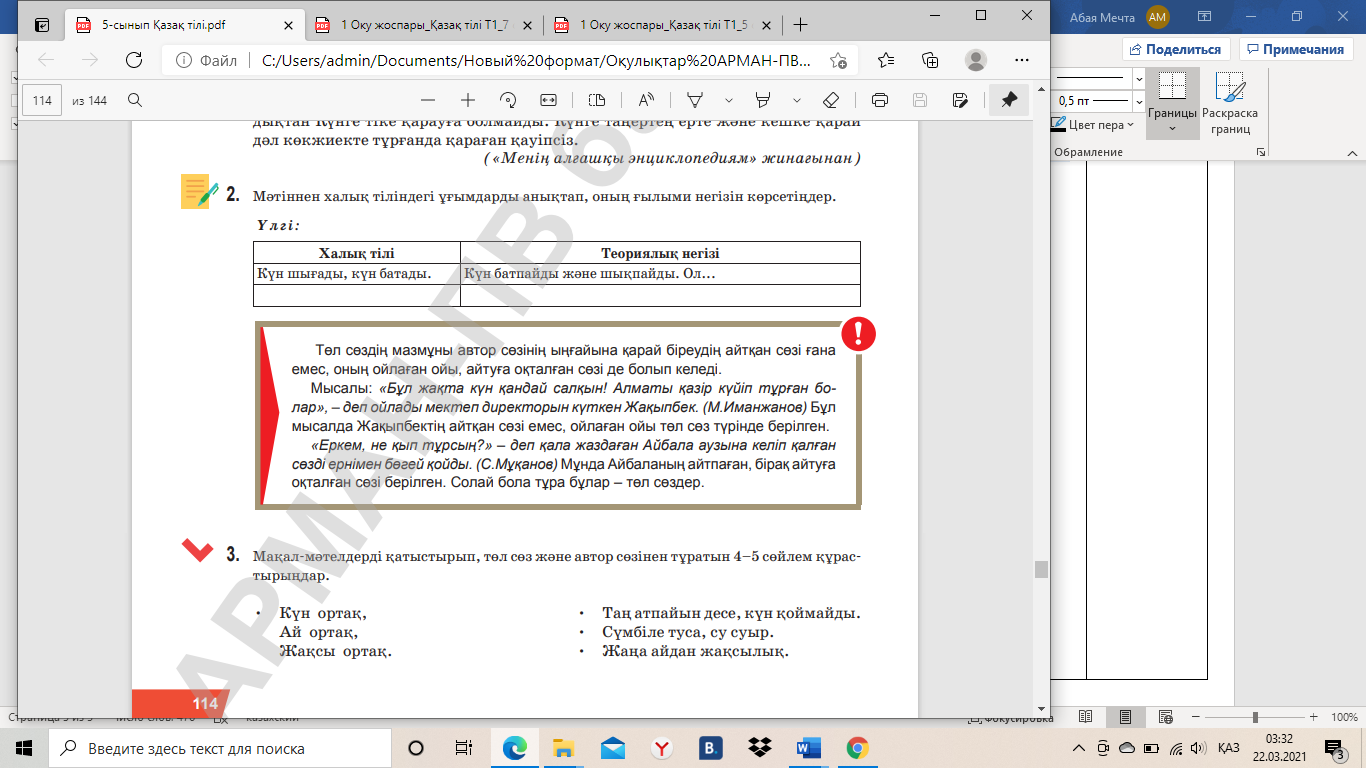The width and height of the screenshot is (1366, 768).
Task: Rotate the PDF page
Action: coord(508,100)
